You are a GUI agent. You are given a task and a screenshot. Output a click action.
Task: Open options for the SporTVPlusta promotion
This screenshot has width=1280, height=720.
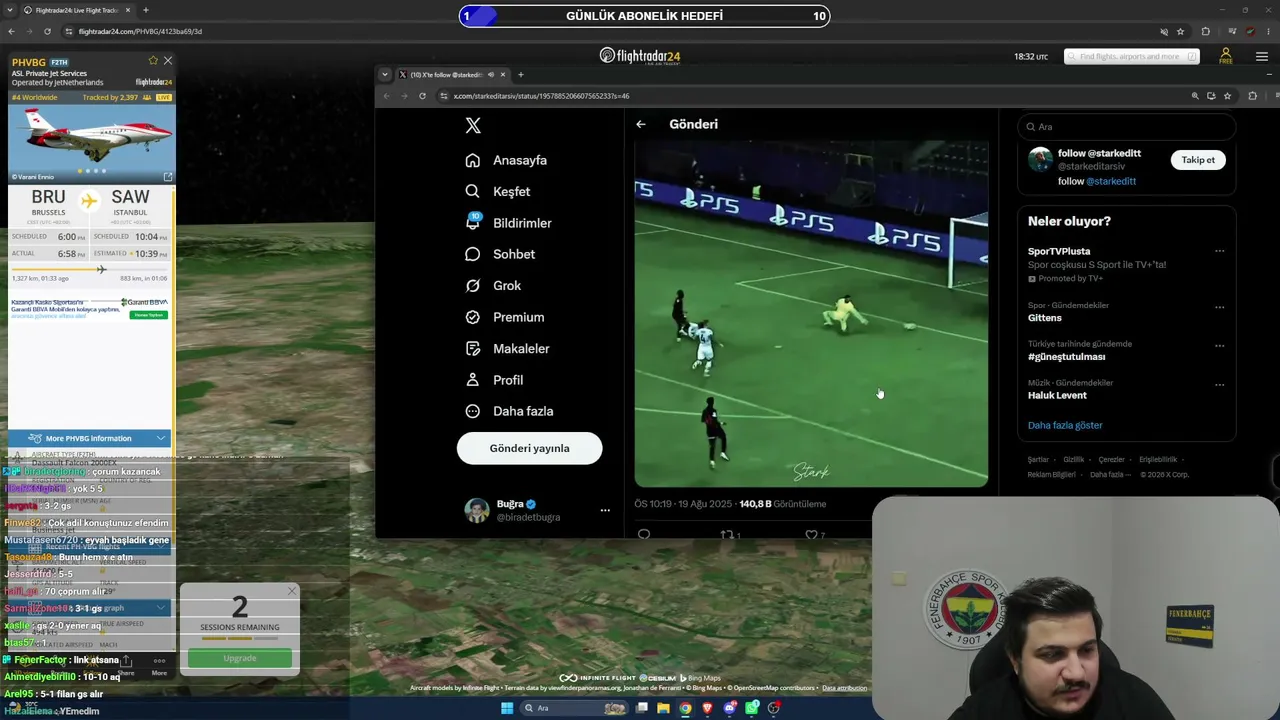[1219, 251]
